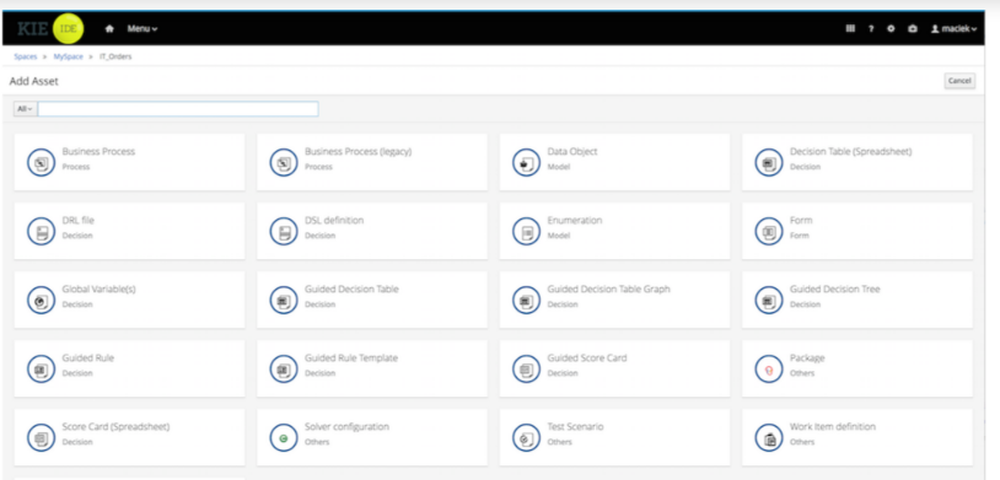Click the Work Item definition title text
Screen dimensions: 1000x480
tap(833, 427)
